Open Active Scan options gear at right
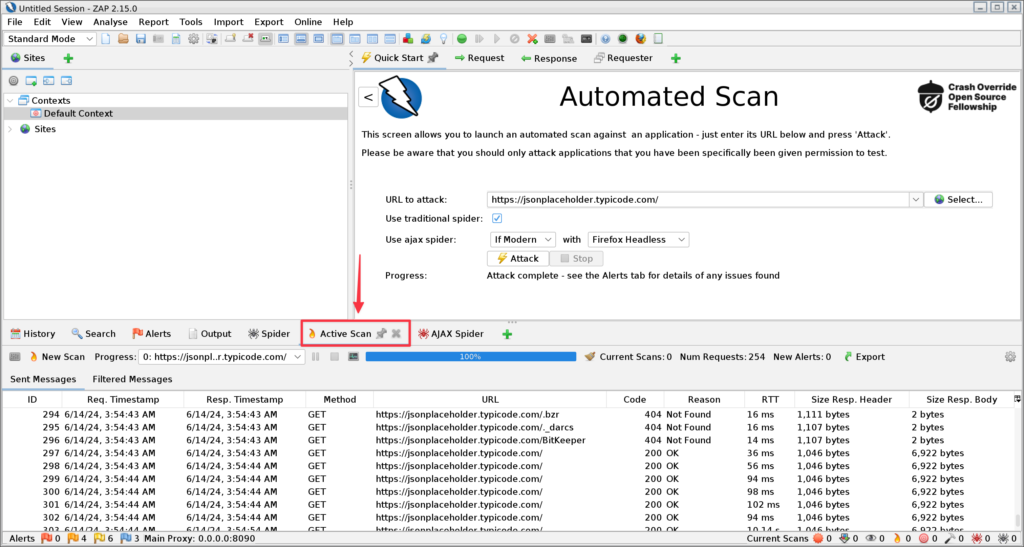The height and width of the screenshot is (547, 1024). (x=1010, y=356)
